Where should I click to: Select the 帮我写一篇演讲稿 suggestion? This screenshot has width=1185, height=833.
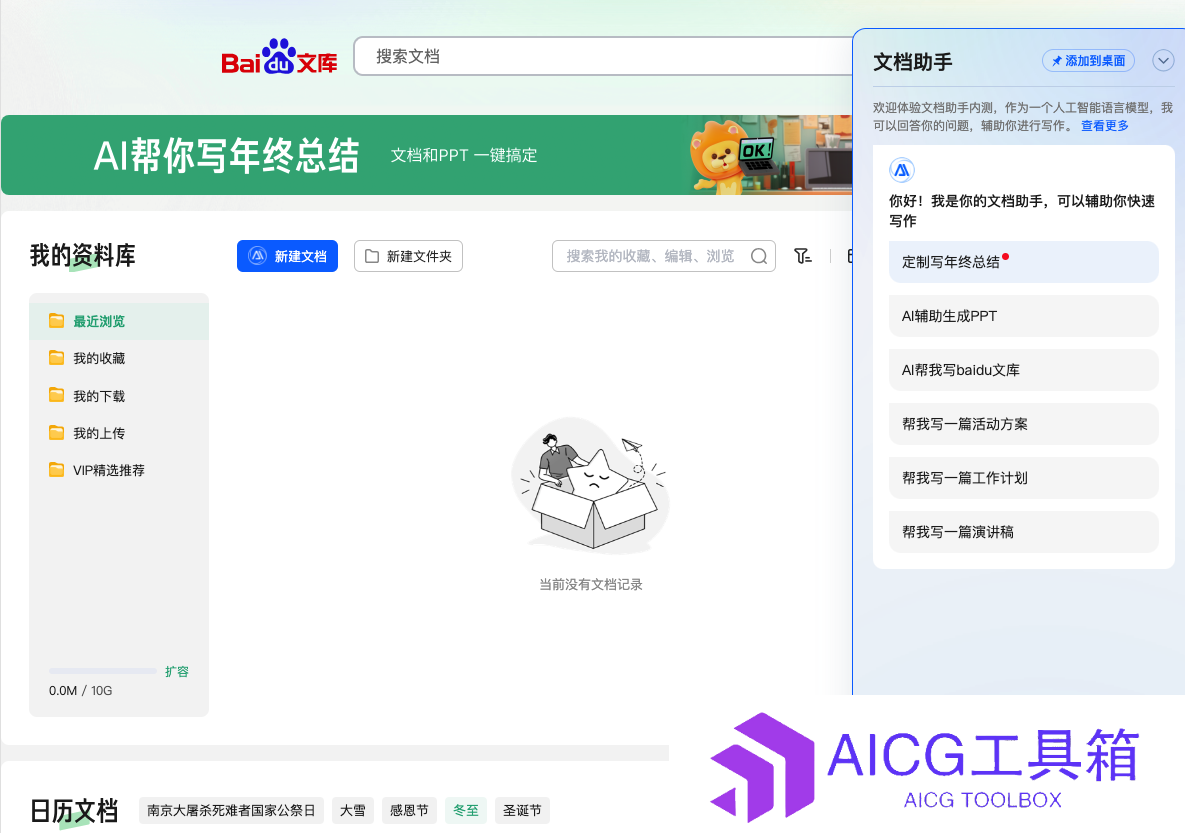pos(1023,532)
